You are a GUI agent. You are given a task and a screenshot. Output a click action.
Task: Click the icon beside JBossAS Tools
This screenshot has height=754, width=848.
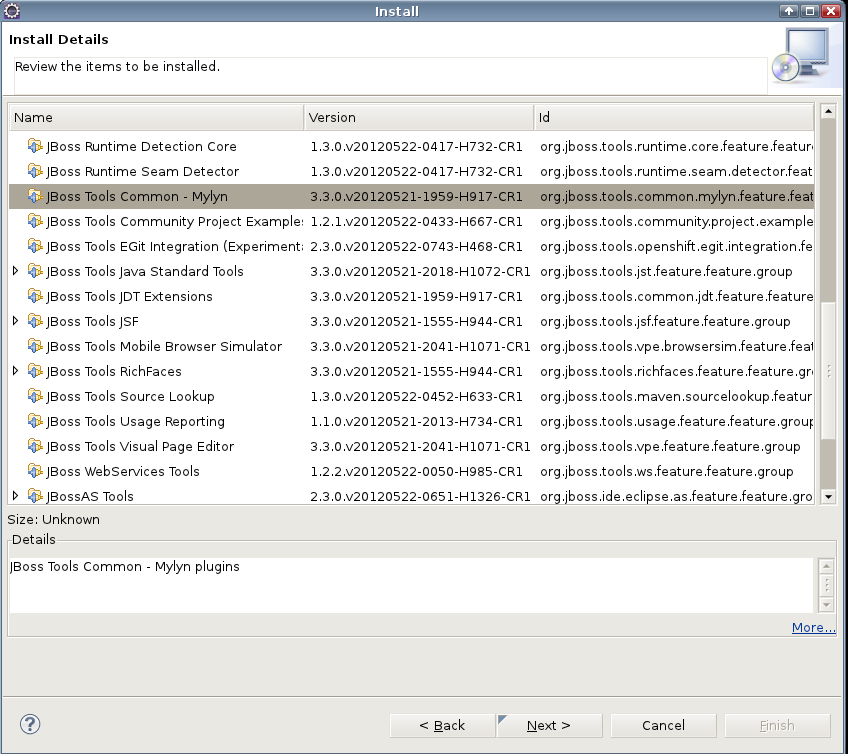pyautogui.click(x=35, y=496)
